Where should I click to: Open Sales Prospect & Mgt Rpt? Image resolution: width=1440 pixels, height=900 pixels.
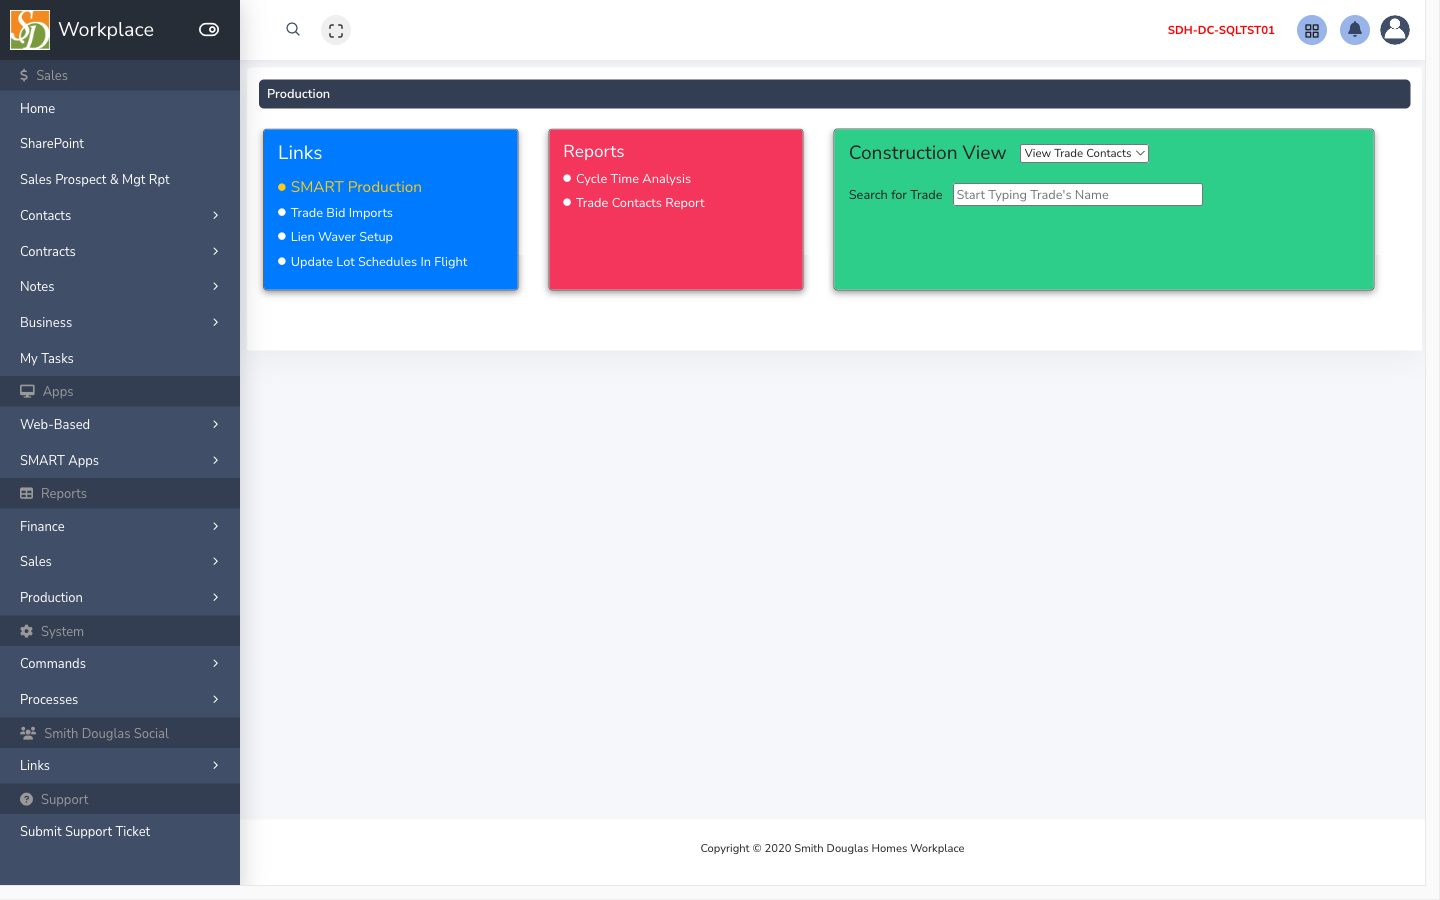120,180
